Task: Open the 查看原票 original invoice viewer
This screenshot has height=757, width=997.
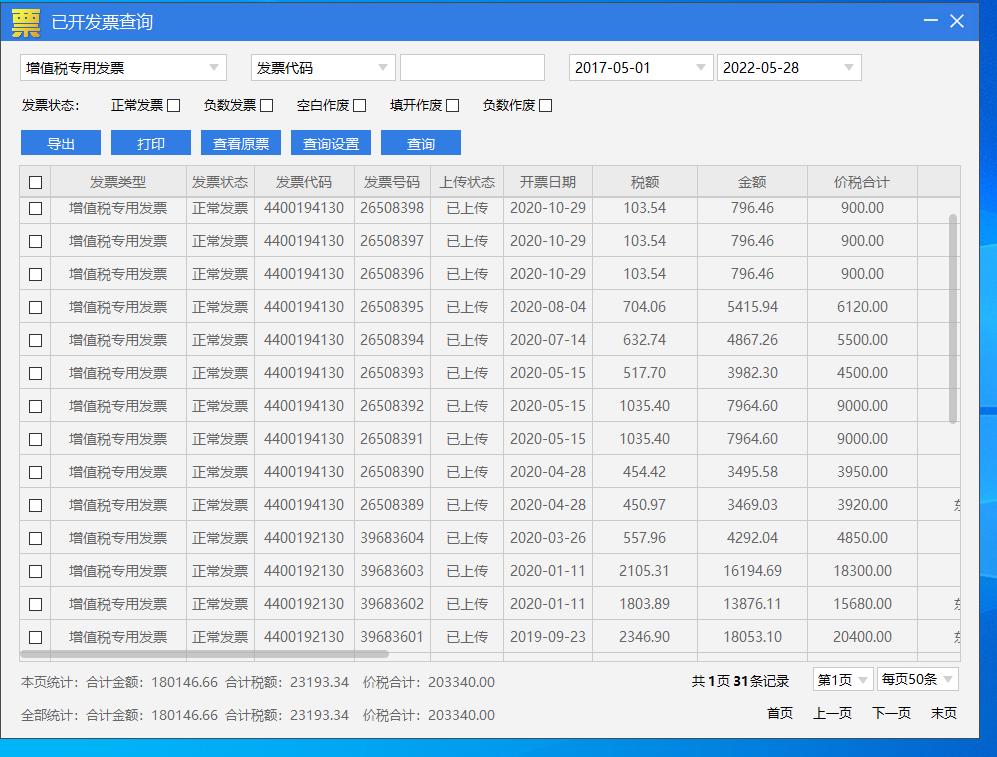Action: point(240,142)
